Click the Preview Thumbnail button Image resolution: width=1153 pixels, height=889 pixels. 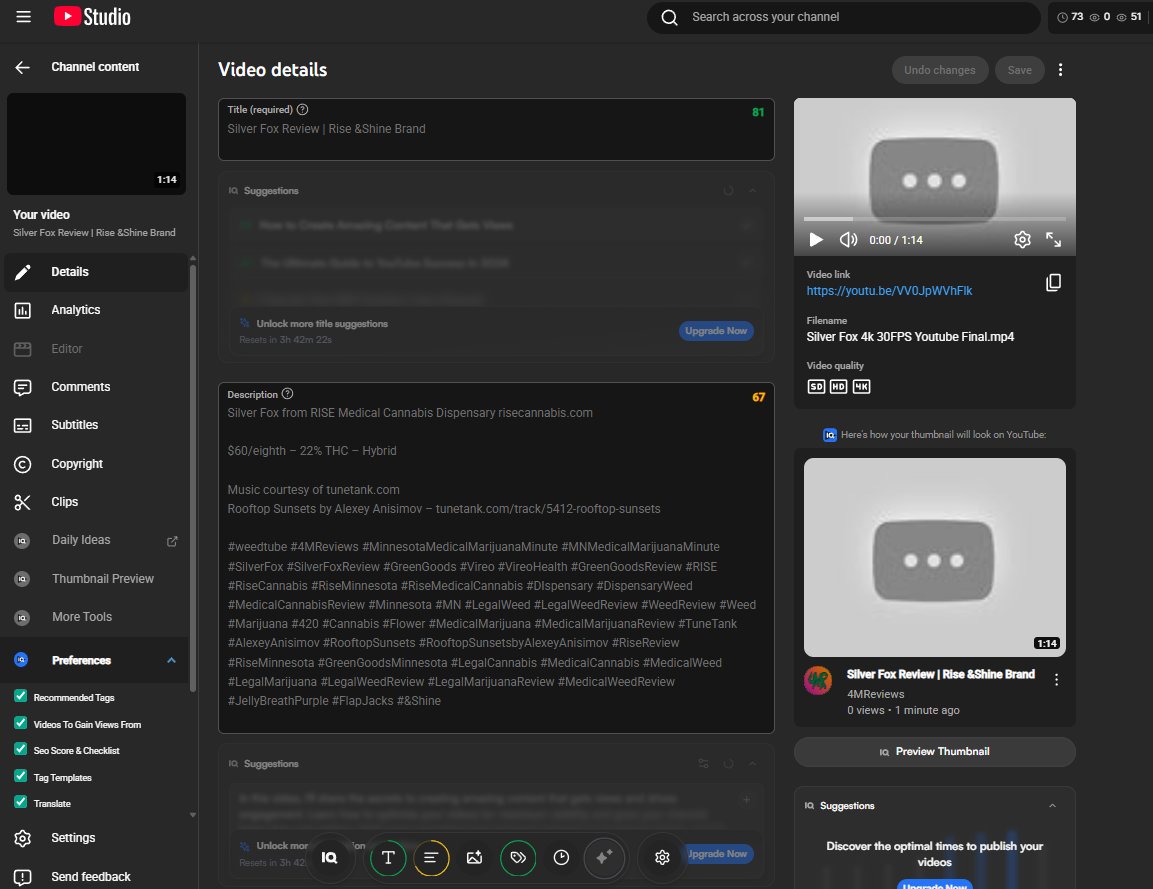(x=935, y=751)
